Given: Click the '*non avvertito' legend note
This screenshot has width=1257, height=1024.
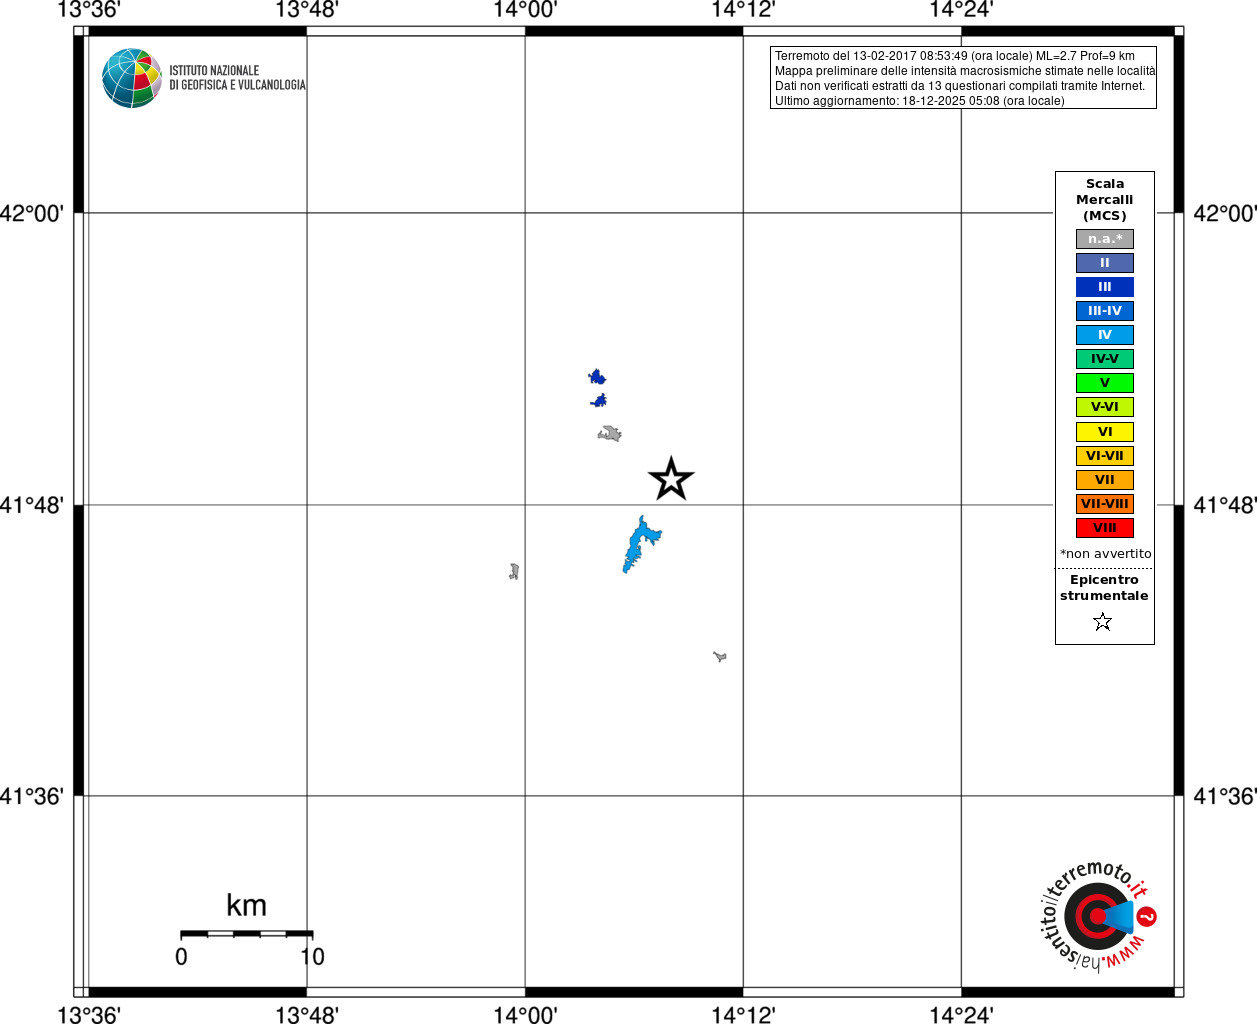Looking at the screenshot, I should pos(1105,554).
